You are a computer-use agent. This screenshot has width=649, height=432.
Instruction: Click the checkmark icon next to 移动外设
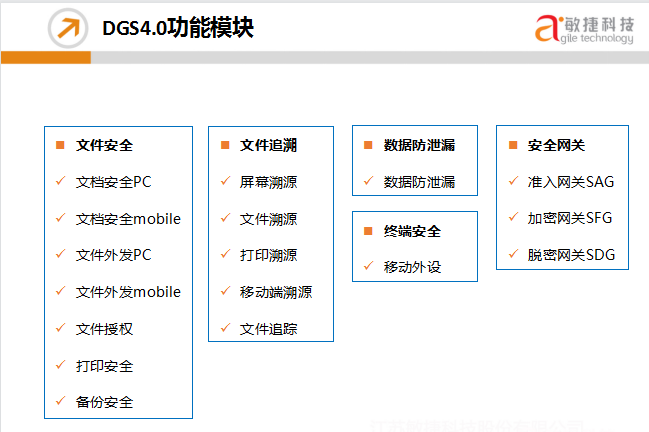click(368, 267)
